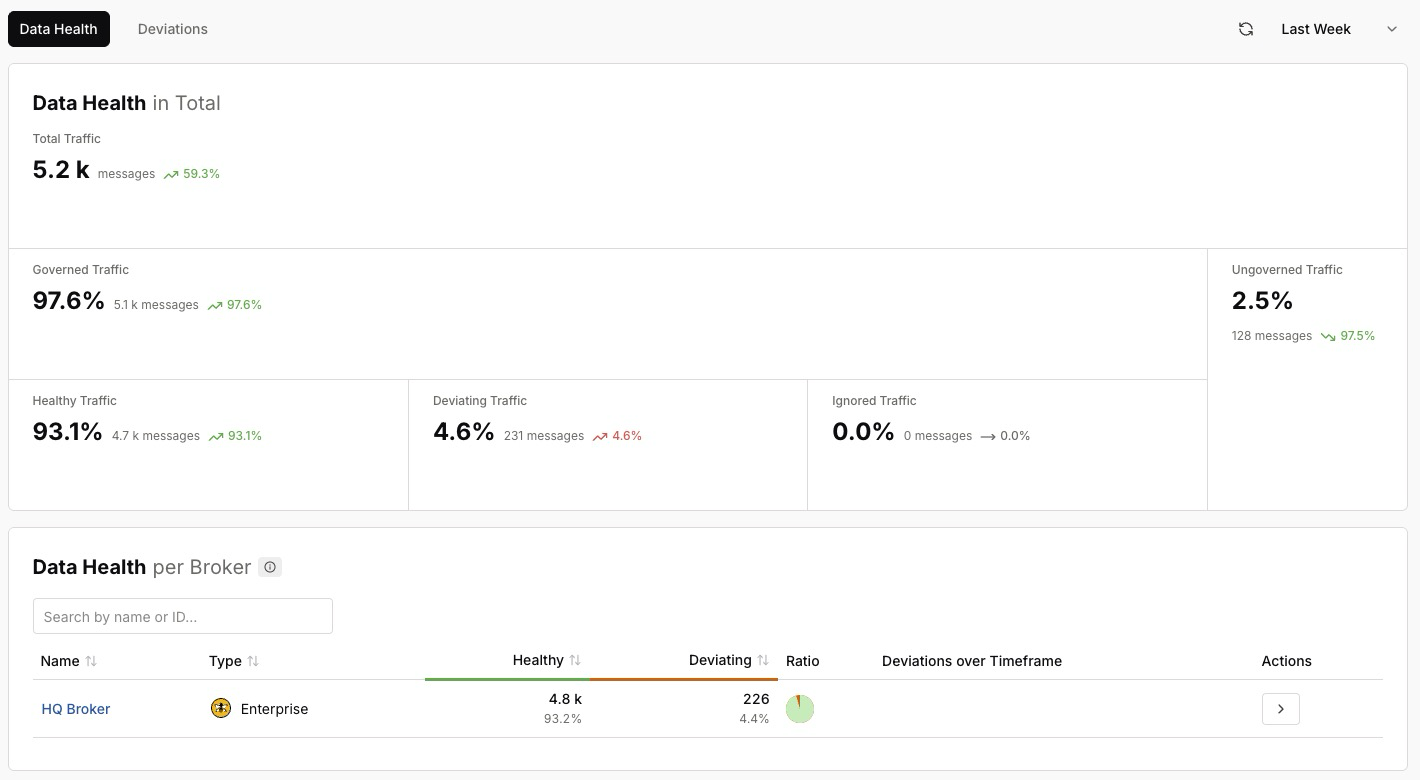This screenshot has width=1420, height=780.
Task: Switch to the Deviations tab
Action: point(173,29)
